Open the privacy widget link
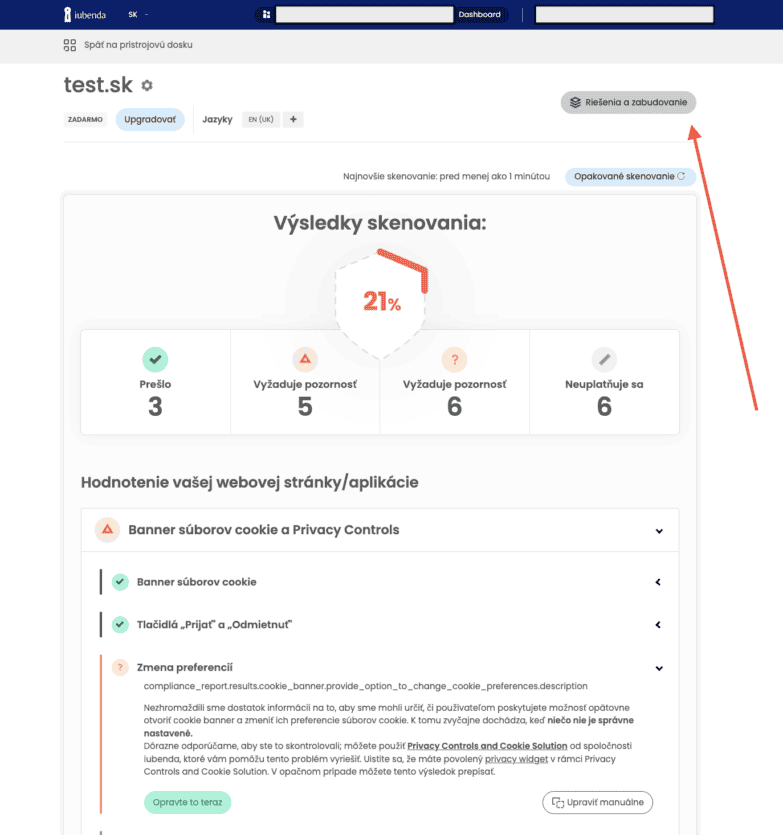 [x=518, y=760]
